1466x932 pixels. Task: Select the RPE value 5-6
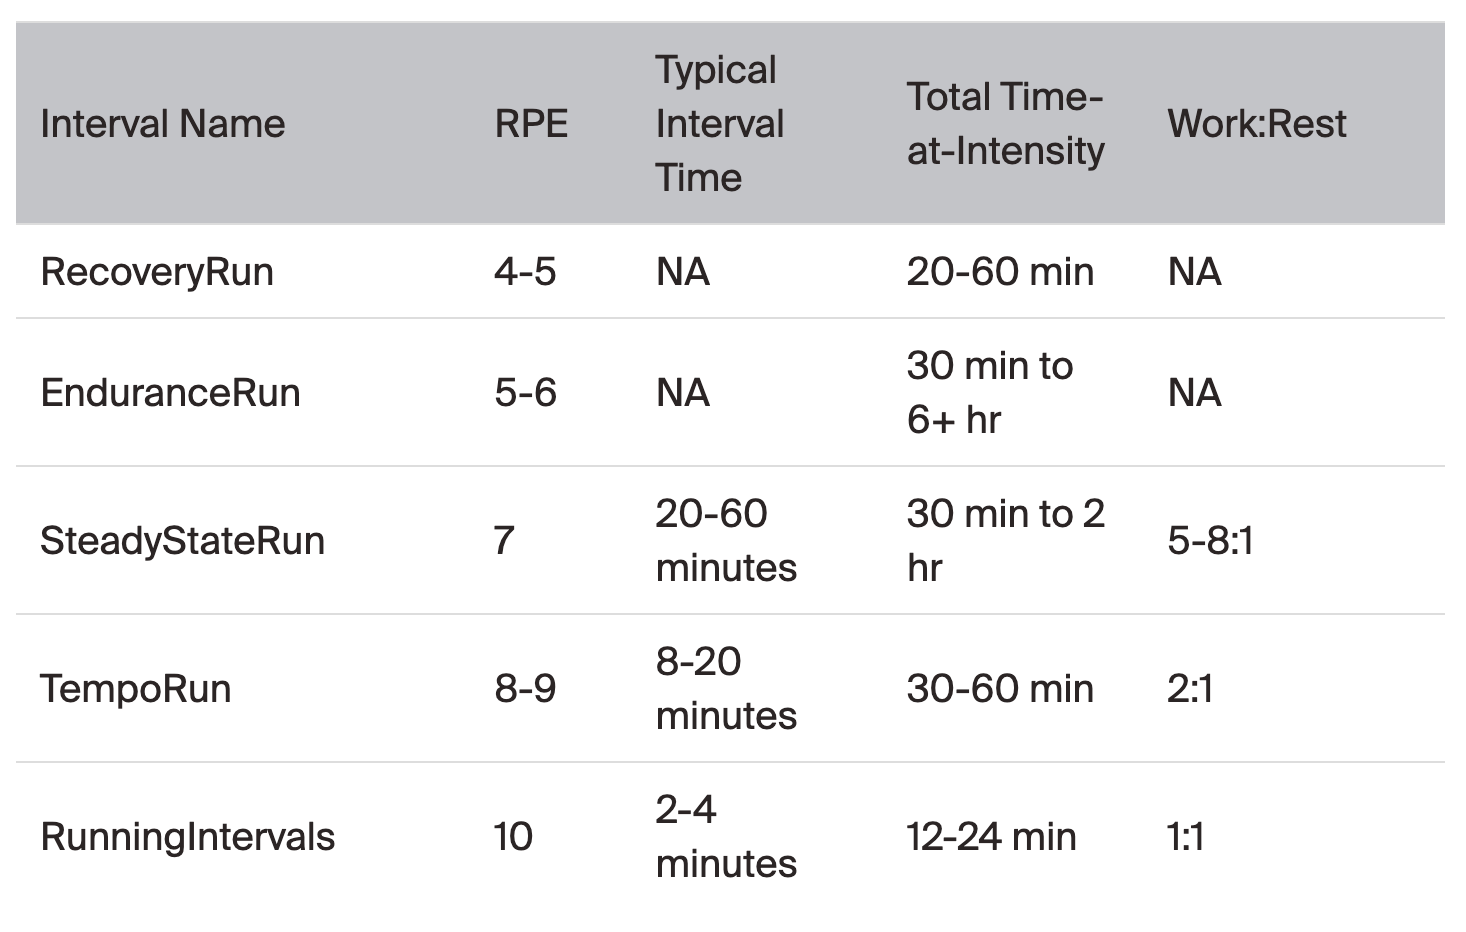(525, 393)
